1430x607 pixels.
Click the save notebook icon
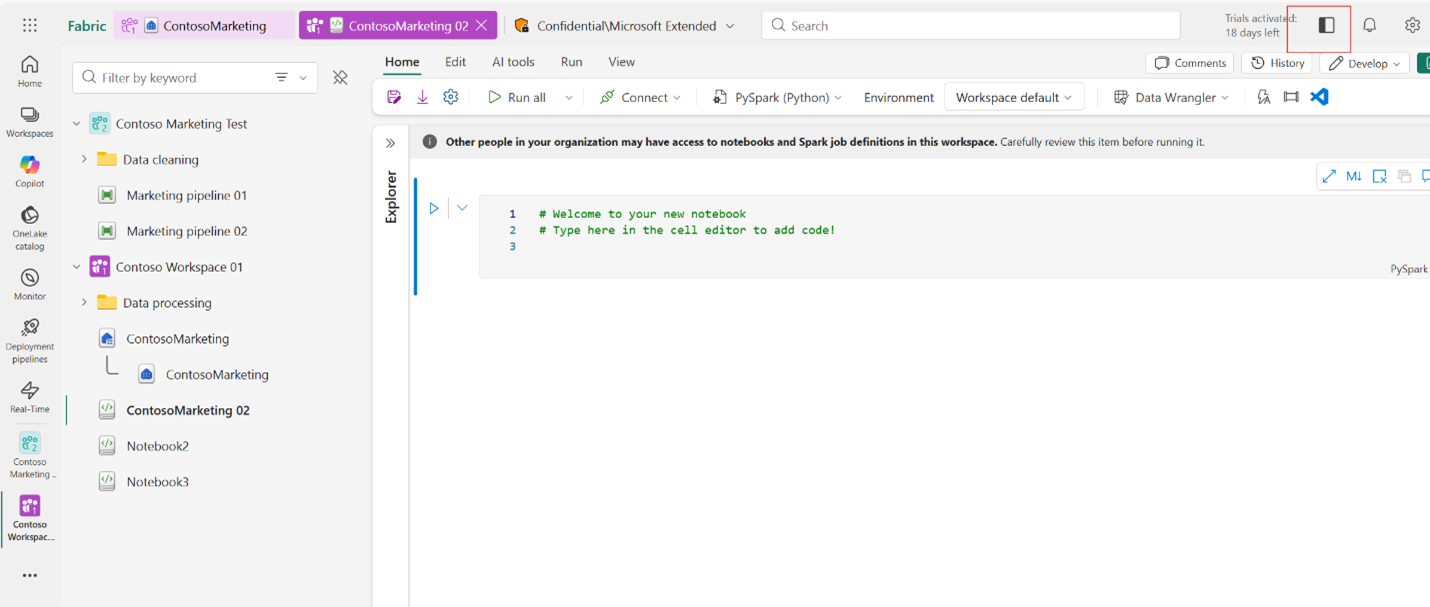pos(394,97)
